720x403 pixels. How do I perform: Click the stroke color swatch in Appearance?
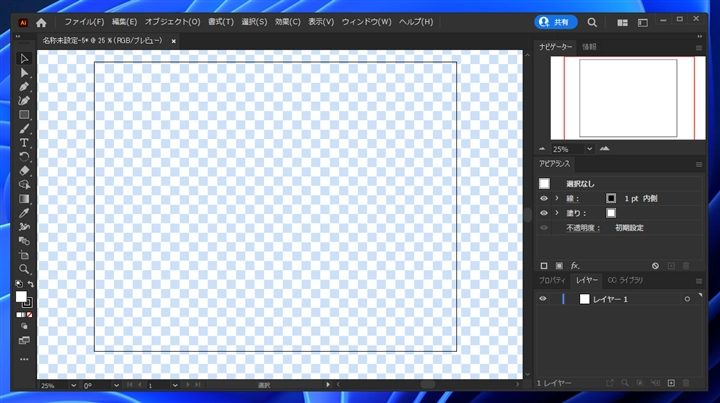pos(611,198)
